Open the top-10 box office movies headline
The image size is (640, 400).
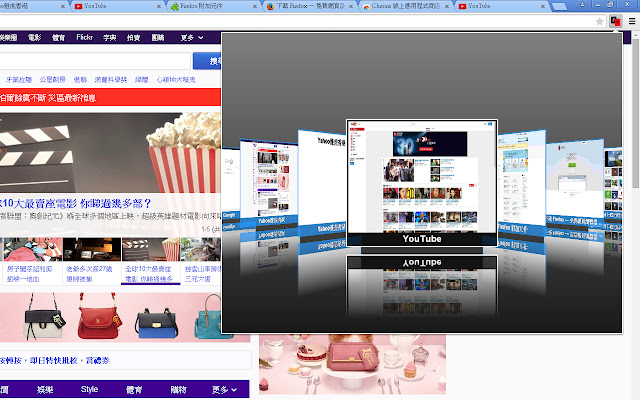[76, 203]
